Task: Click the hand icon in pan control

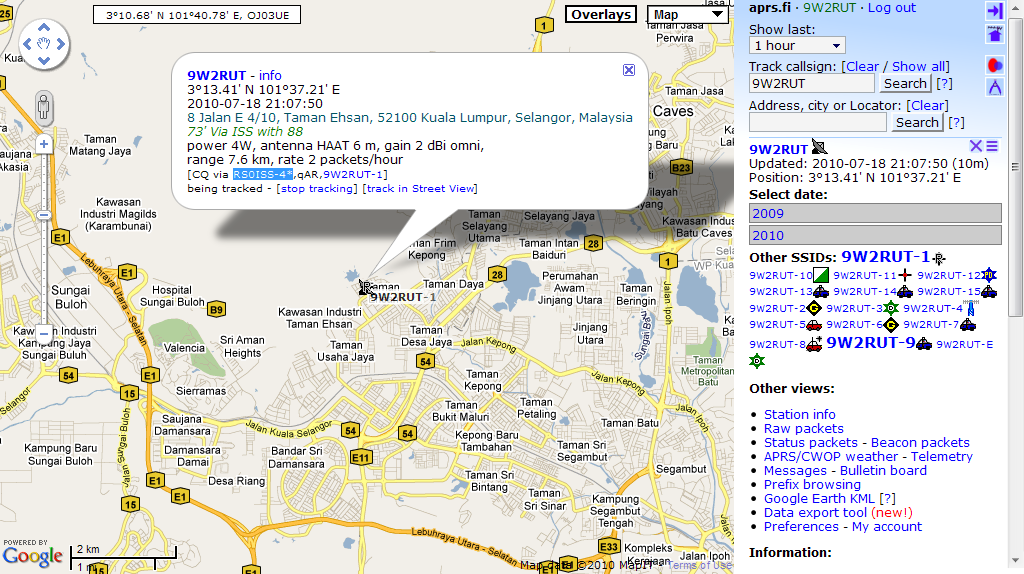Action: [x=44, y=44]
